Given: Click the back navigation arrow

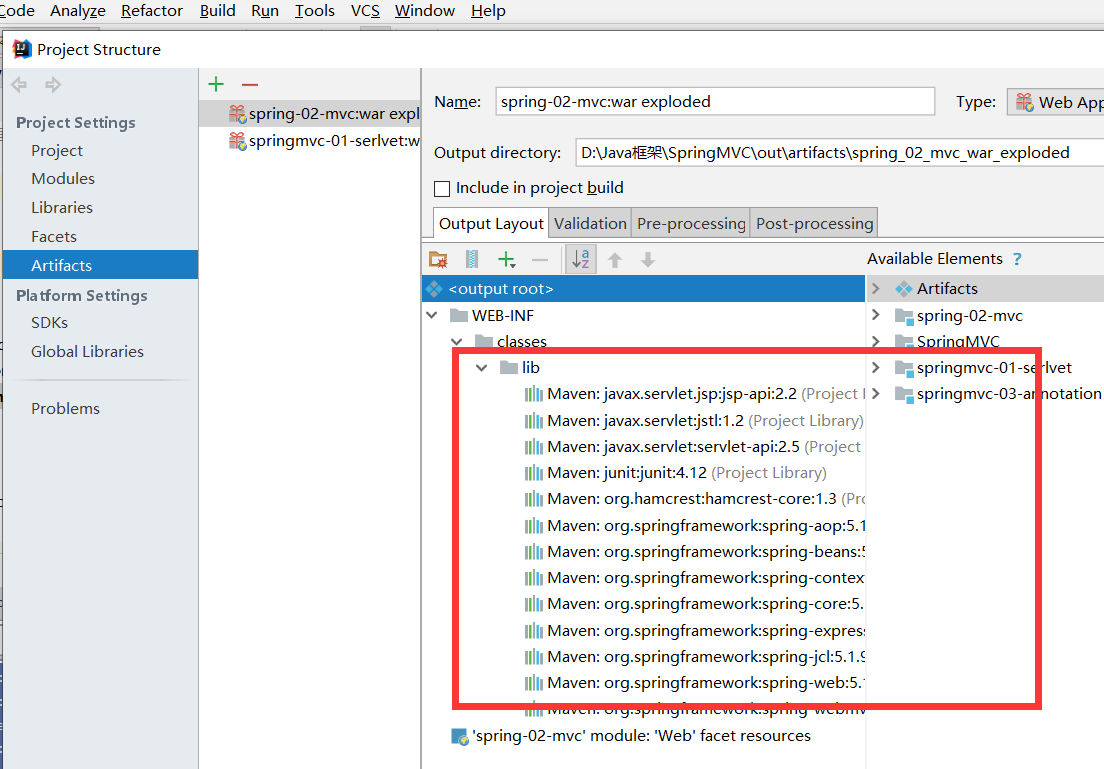Looking at the screenshot, I should point(18,85).
